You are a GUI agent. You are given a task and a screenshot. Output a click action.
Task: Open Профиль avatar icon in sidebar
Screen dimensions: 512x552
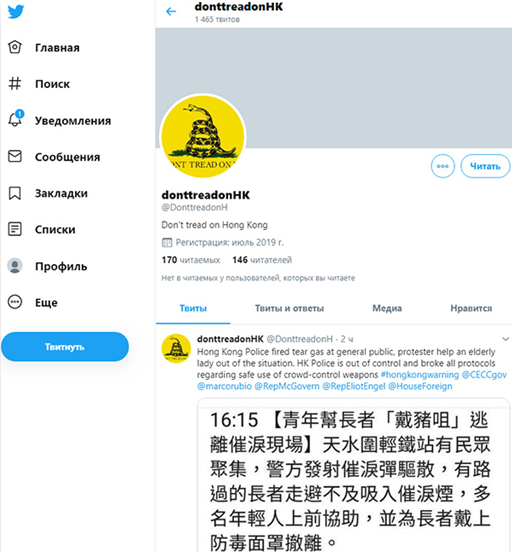tap(15, 266)
